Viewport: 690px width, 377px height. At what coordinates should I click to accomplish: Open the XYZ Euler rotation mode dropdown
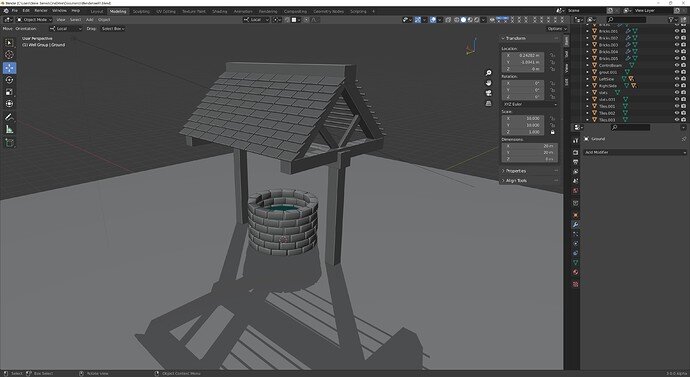pyautogui.click(x=530, y=104)
